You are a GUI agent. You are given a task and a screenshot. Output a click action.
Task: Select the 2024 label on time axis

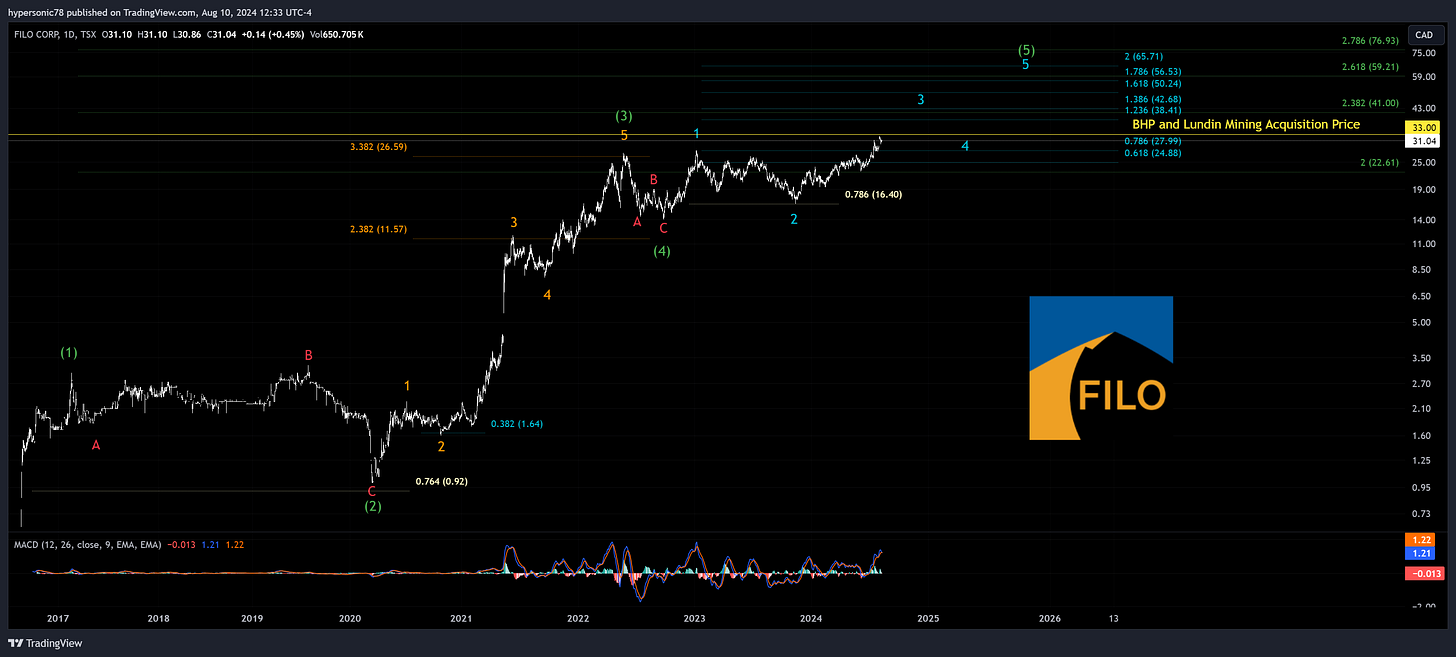click(811, 618)
